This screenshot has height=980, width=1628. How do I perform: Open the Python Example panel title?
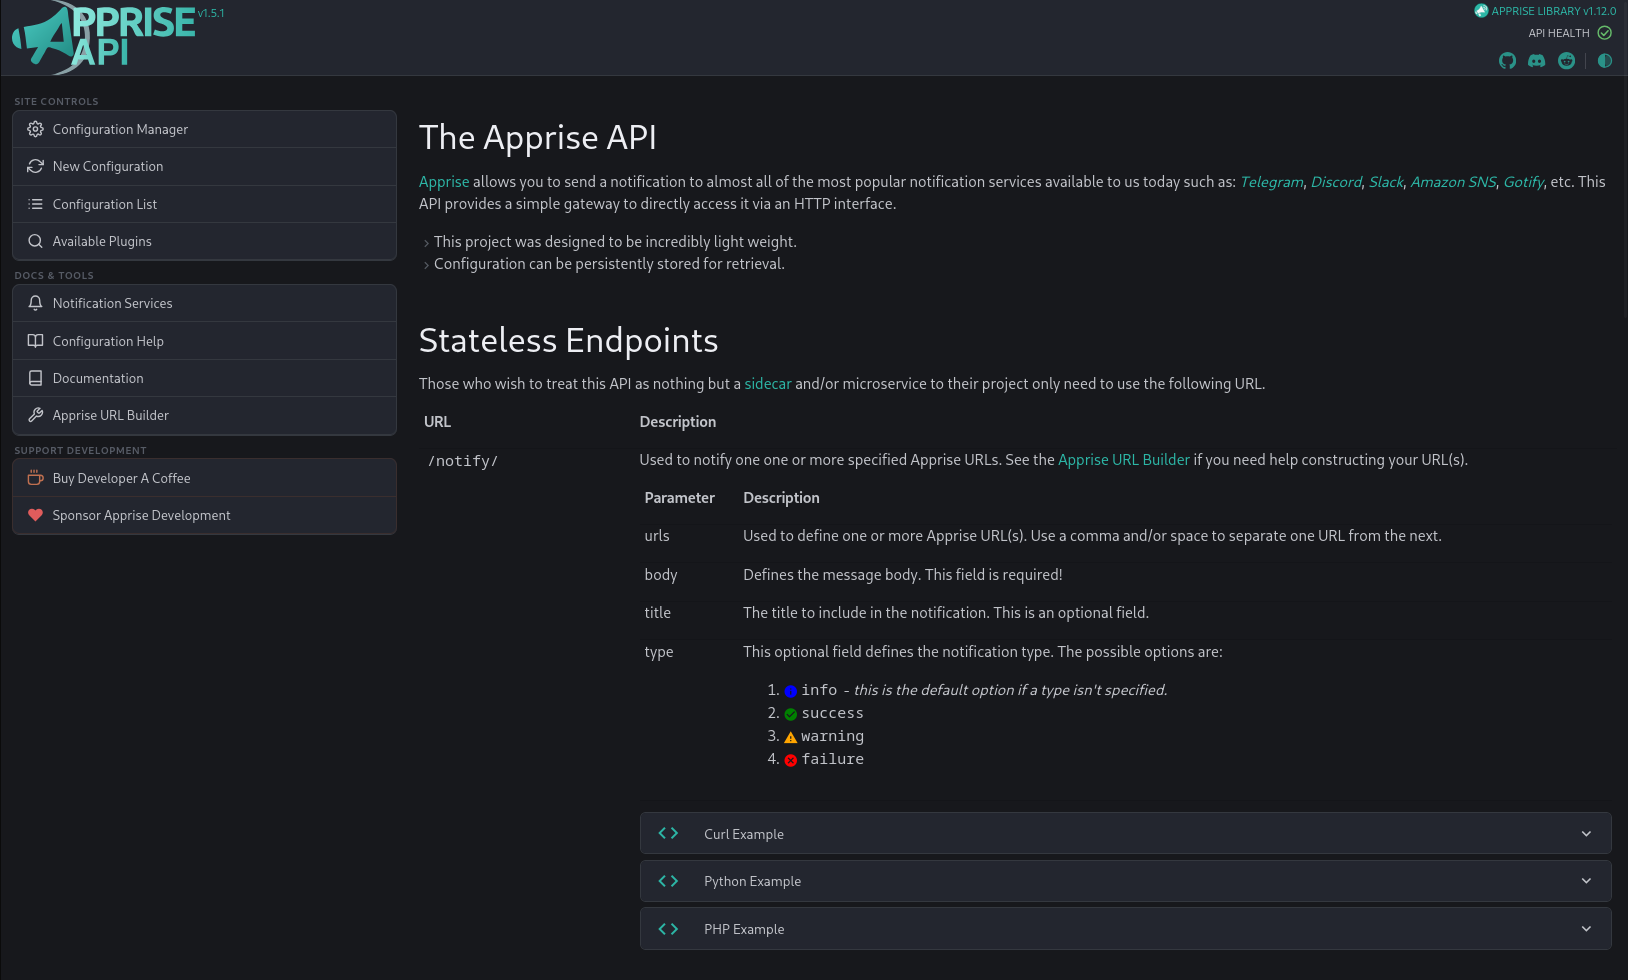point(752,881)
